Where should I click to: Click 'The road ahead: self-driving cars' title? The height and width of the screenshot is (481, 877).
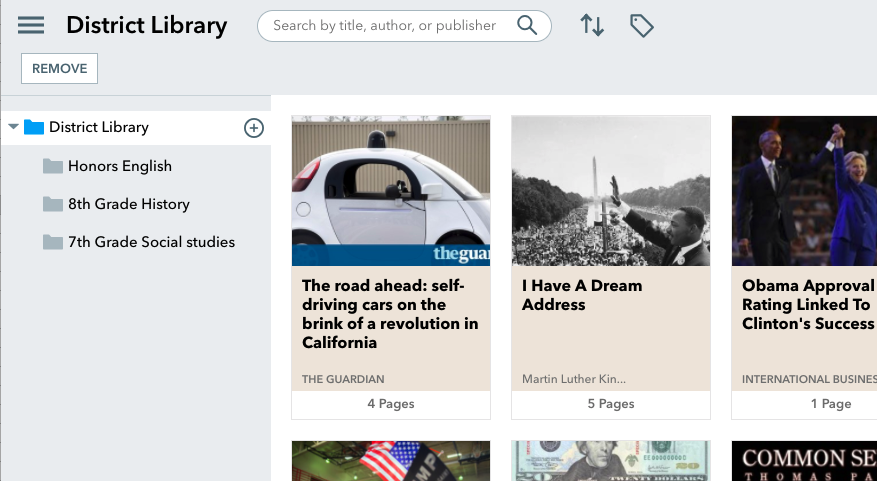390,314
